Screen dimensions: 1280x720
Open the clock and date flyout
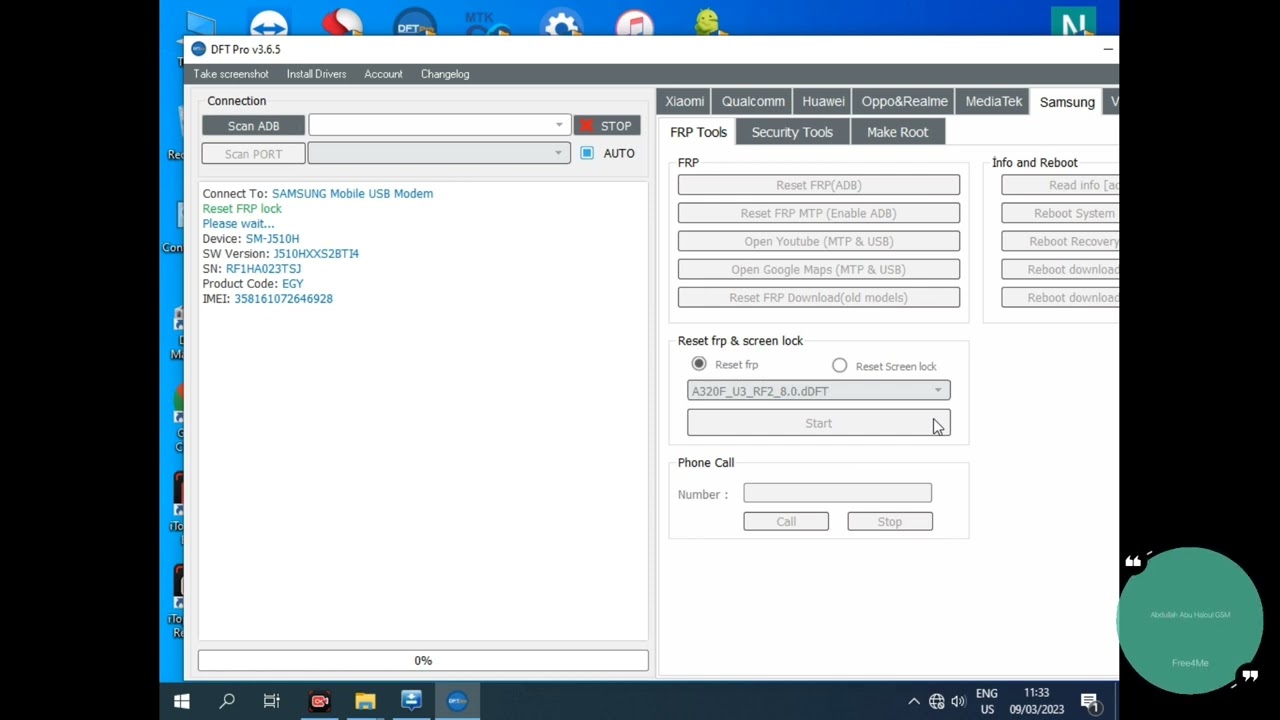(x=1037, y=701)
